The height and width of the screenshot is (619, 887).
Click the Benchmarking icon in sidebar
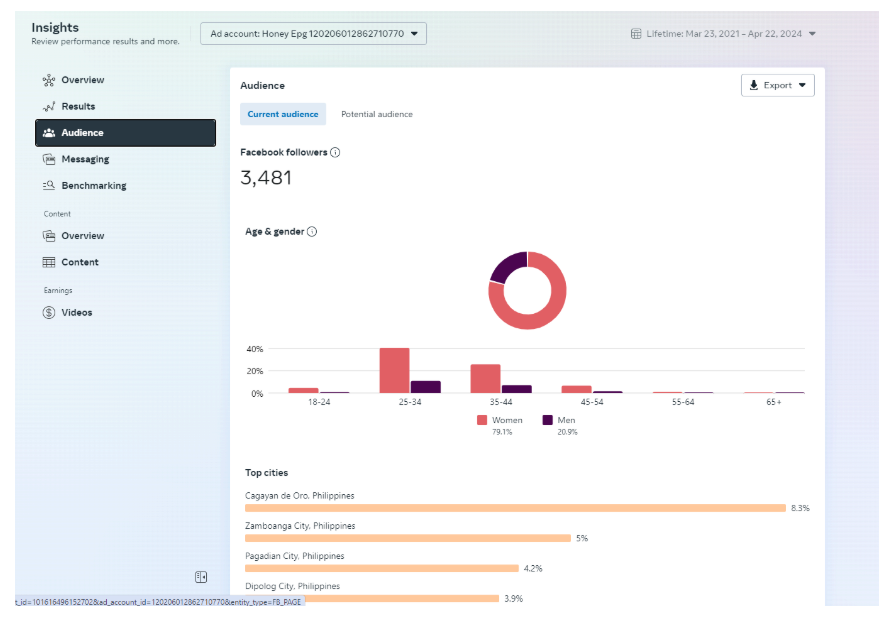point(49,186)
